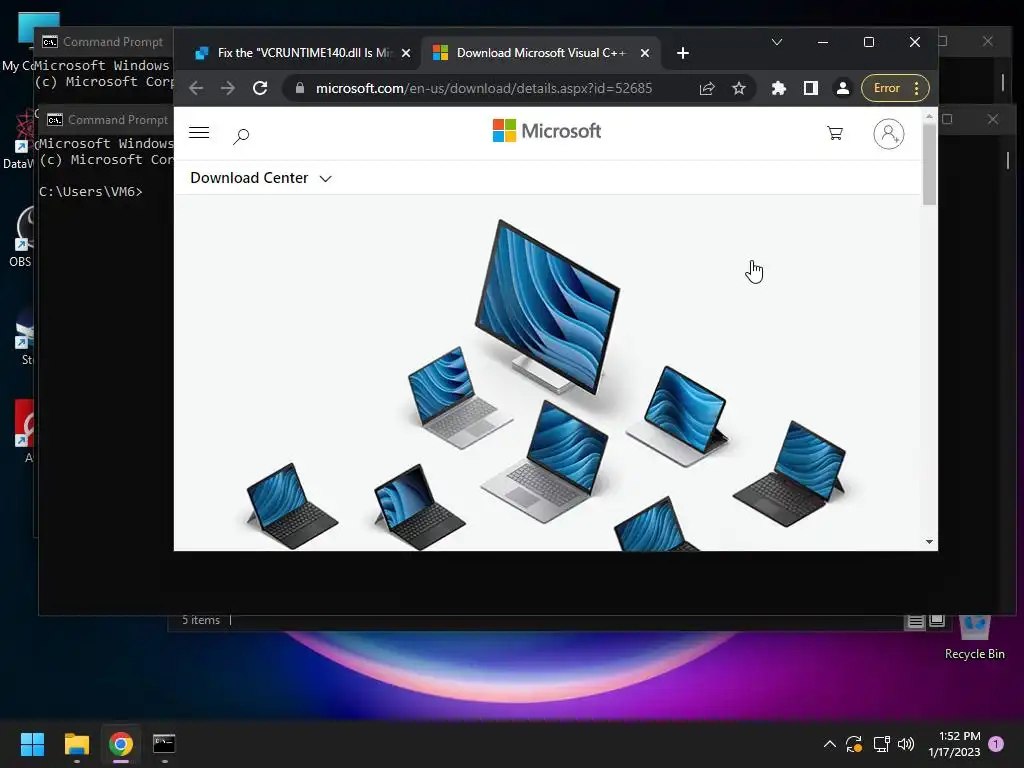Image resolution: width=1024 pixels, height=768 pixels.
Task: Maximize the Chrome window
Action: pos(869,42)
